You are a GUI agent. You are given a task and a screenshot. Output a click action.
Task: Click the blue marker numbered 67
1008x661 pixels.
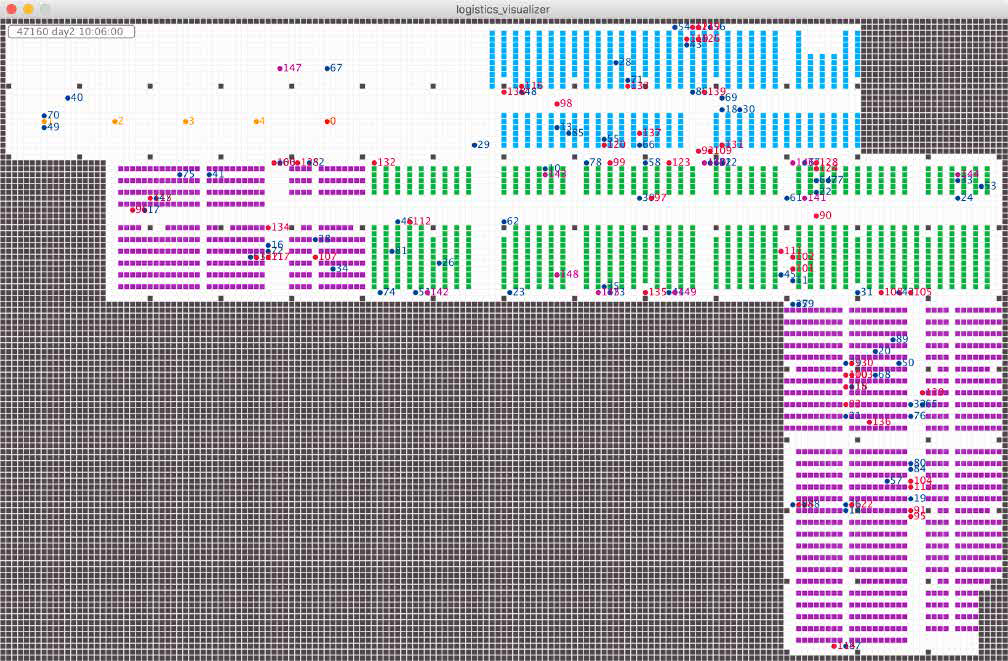[327, 68]
